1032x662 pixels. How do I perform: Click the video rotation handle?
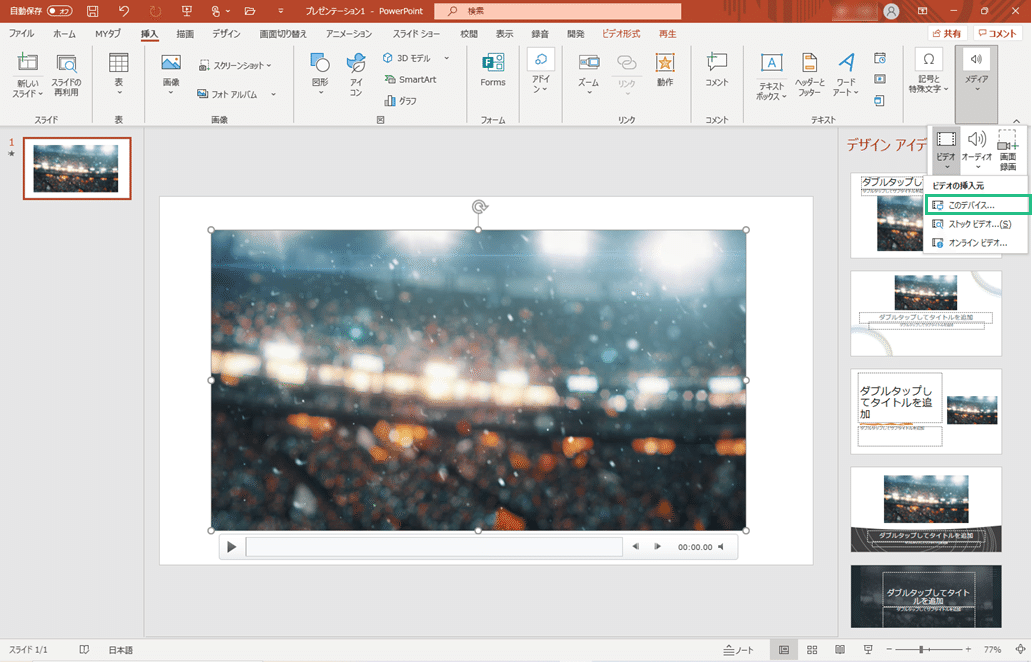479,207
